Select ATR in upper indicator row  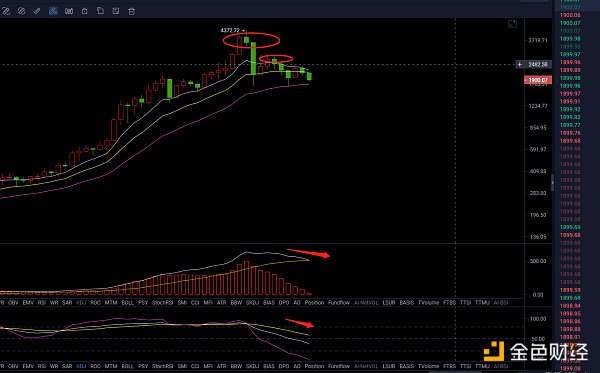coord(222,303)
